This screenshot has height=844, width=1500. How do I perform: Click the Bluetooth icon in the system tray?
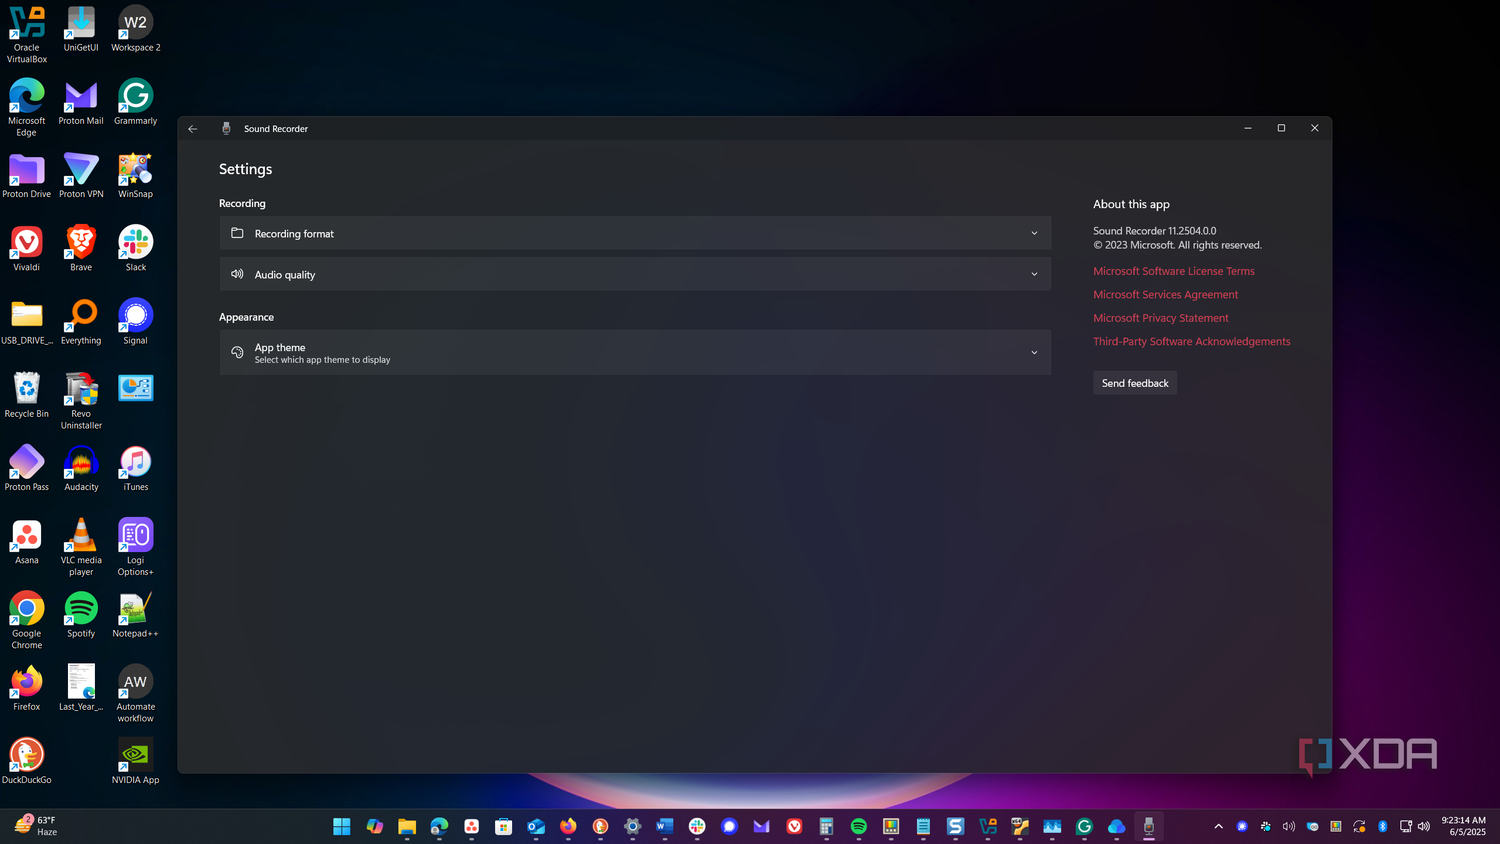[x=1383, y=826]
